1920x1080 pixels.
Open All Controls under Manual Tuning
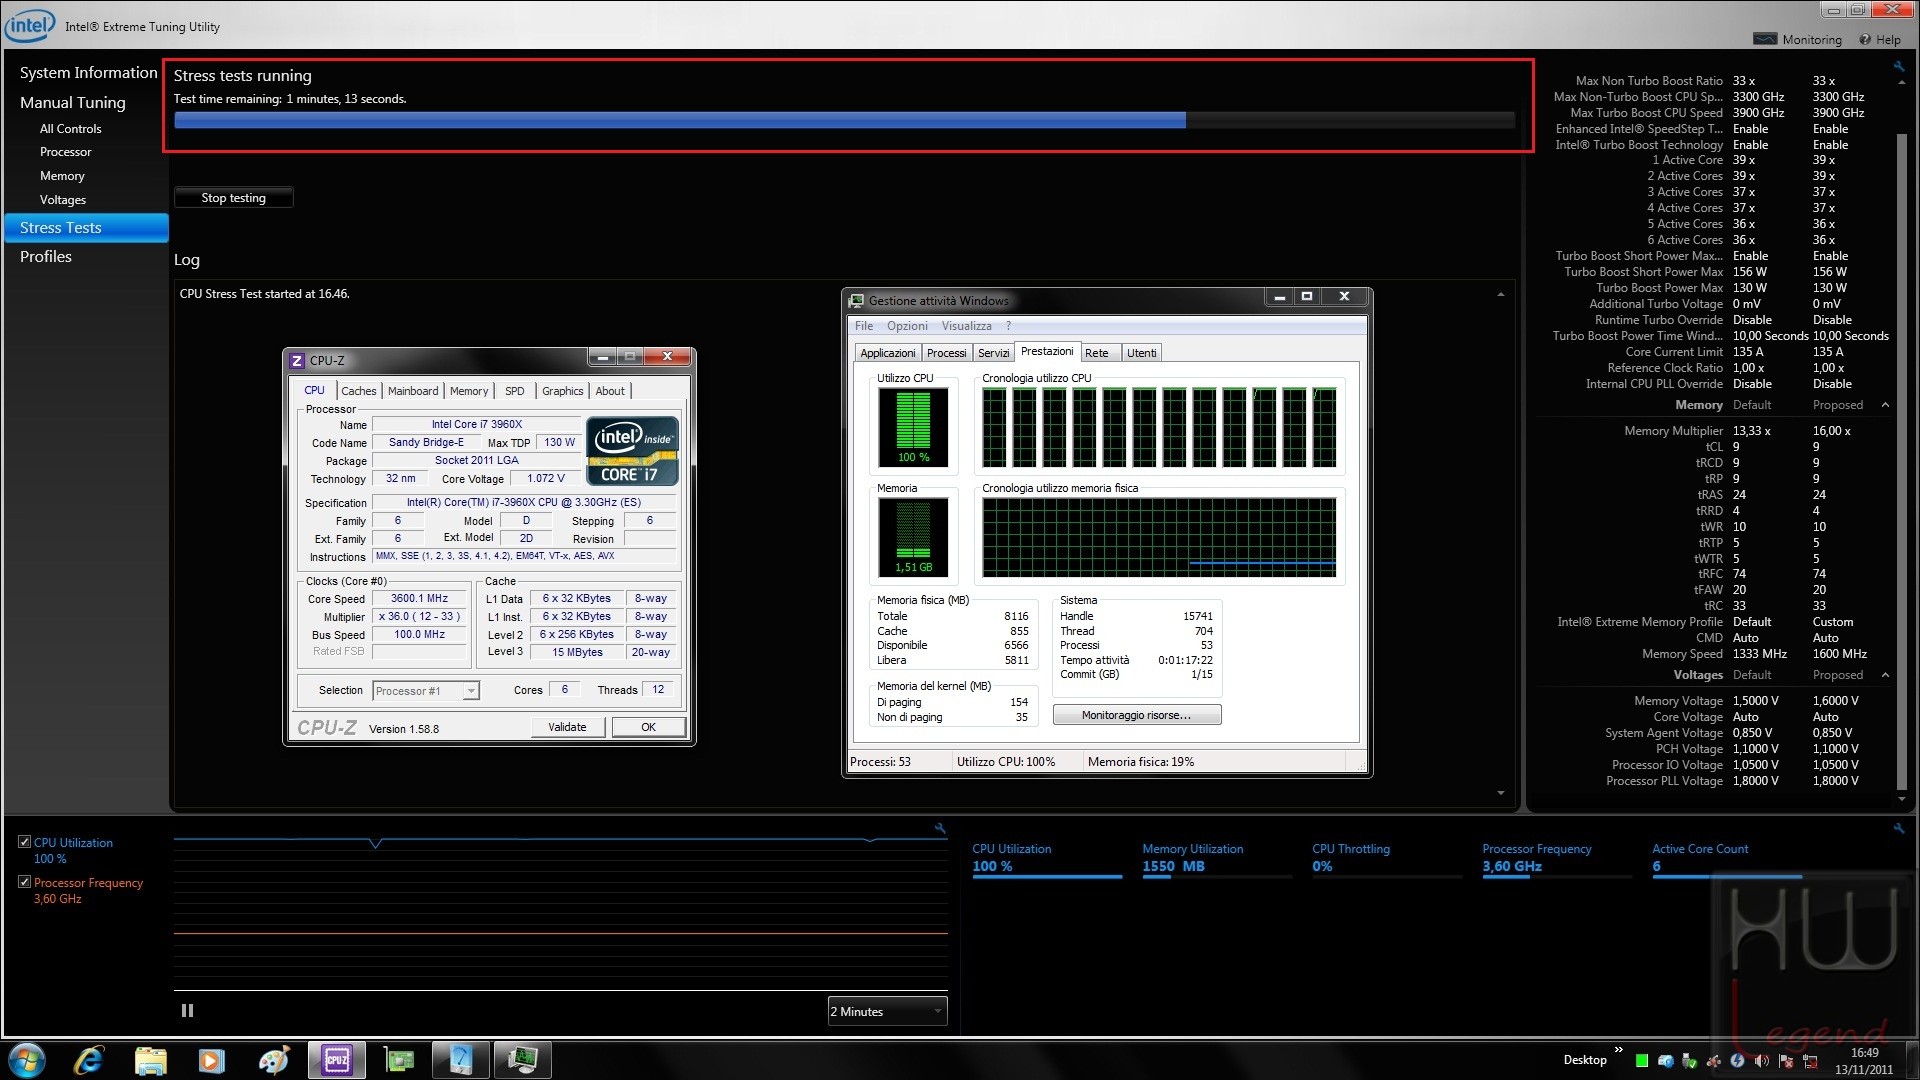[70, 129]
